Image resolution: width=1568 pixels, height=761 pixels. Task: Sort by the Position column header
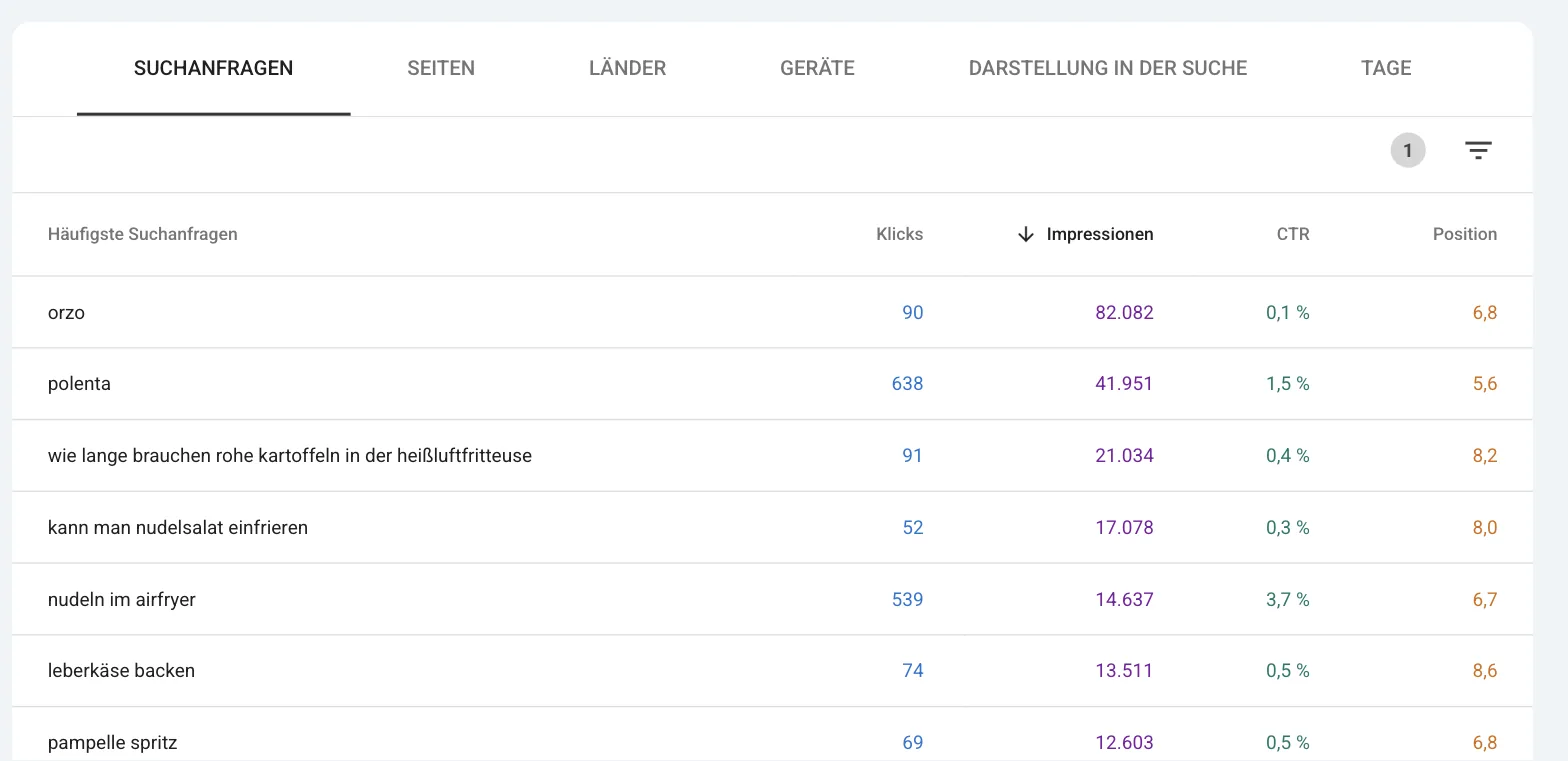(x=1465, y=234)
